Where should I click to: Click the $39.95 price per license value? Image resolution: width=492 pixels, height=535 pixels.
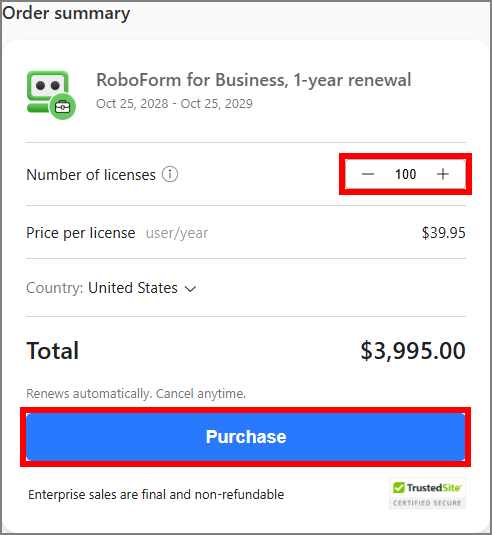point(444,233)
